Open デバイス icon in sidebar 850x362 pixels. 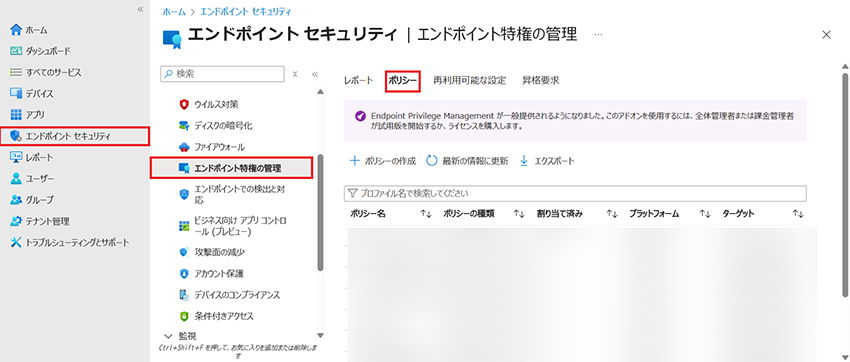16,93
